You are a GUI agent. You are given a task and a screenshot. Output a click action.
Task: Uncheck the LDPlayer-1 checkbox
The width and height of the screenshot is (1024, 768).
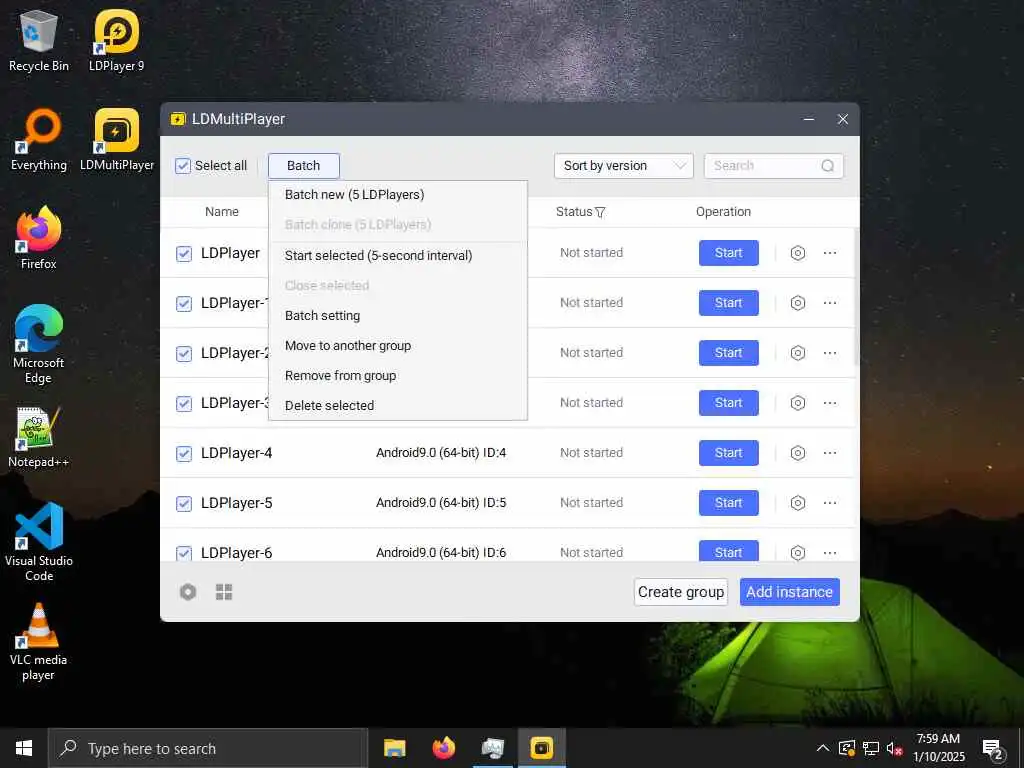(184, 304)
